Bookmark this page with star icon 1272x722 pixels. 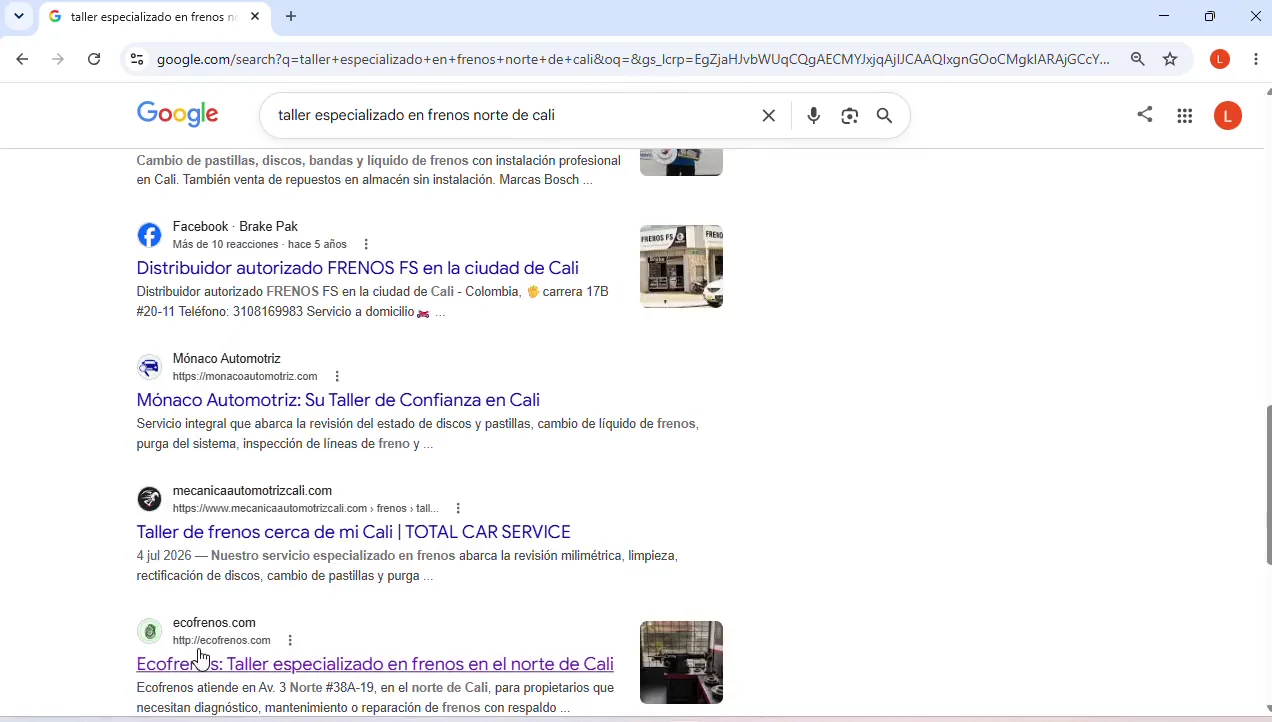(1170, 59)
